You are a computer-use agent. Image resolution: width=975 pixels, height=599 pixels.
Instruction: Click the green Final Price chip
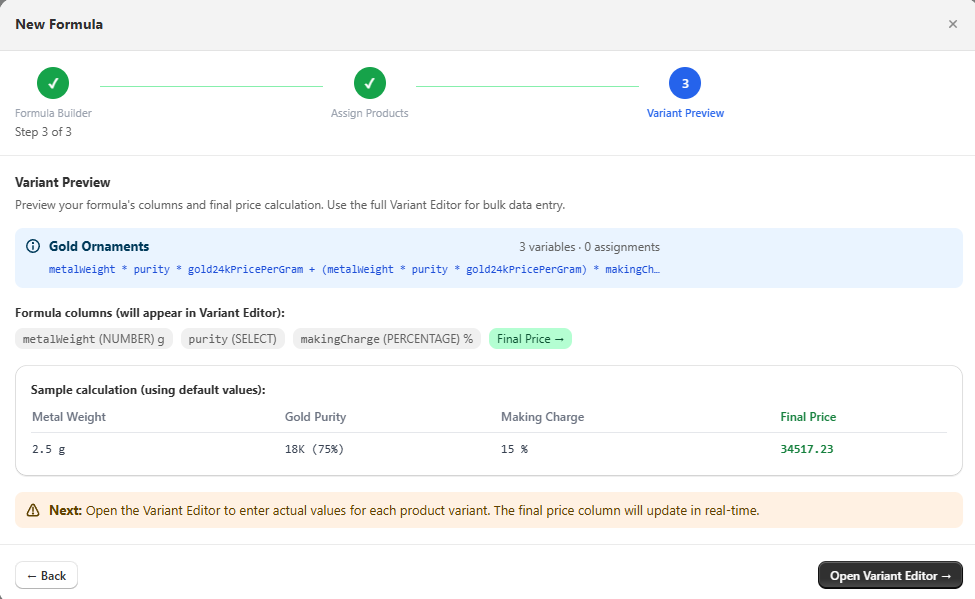pos(530,339)
